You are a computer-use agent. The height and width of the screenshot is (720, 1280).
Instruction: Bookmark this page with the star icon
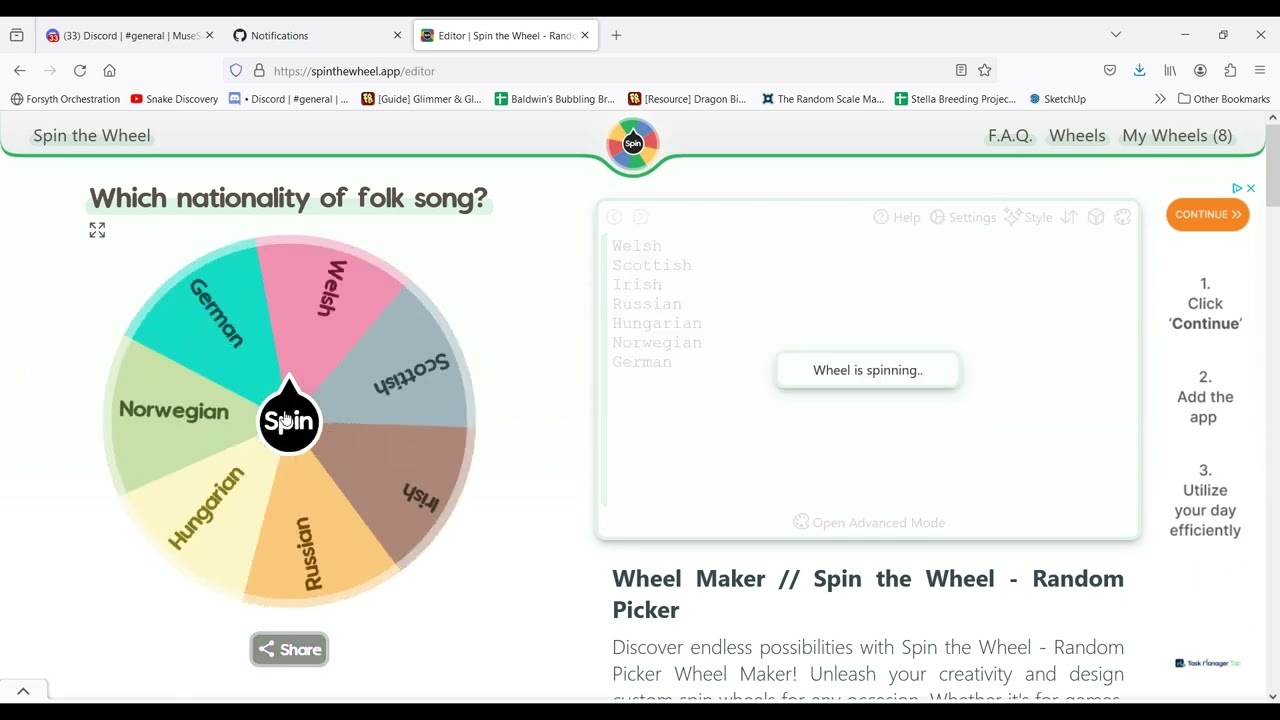(985, 71)
